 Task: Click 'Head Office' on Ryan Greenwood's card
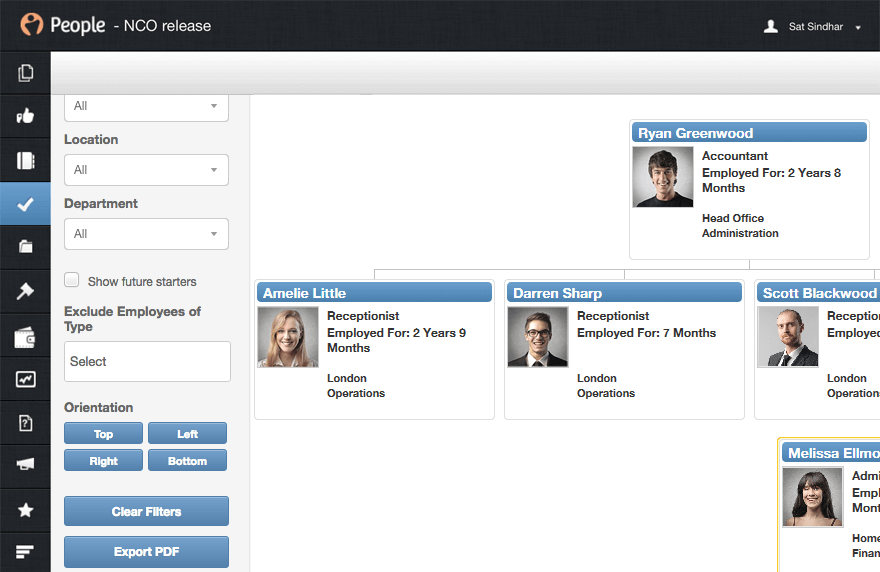click(x=732, y=218)
